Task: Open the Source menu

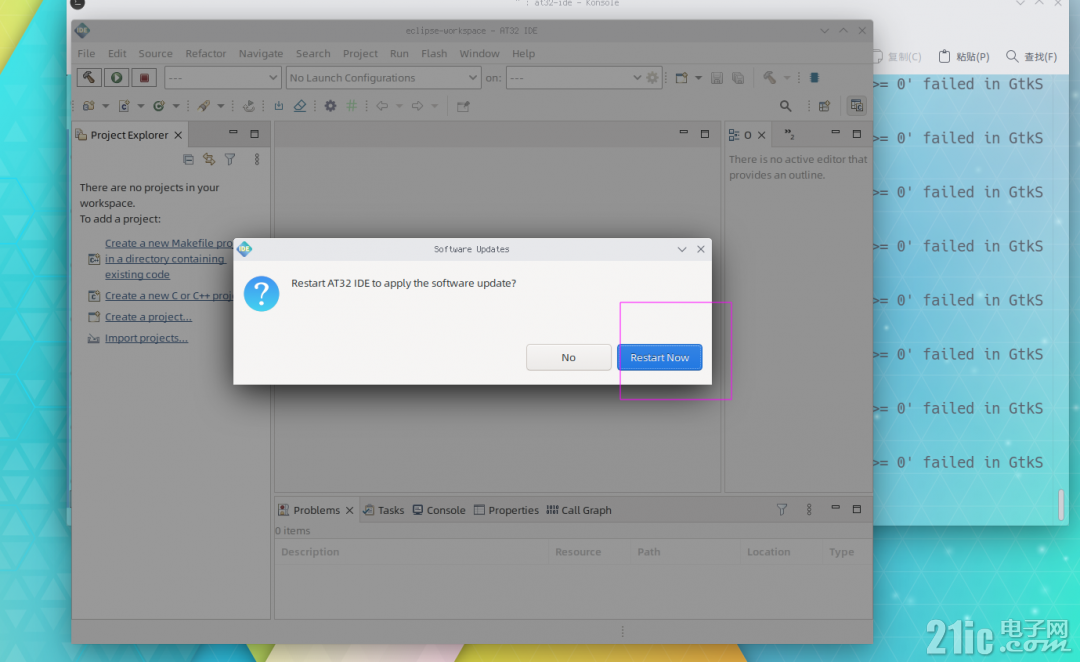Action: (x=155, y=53)
